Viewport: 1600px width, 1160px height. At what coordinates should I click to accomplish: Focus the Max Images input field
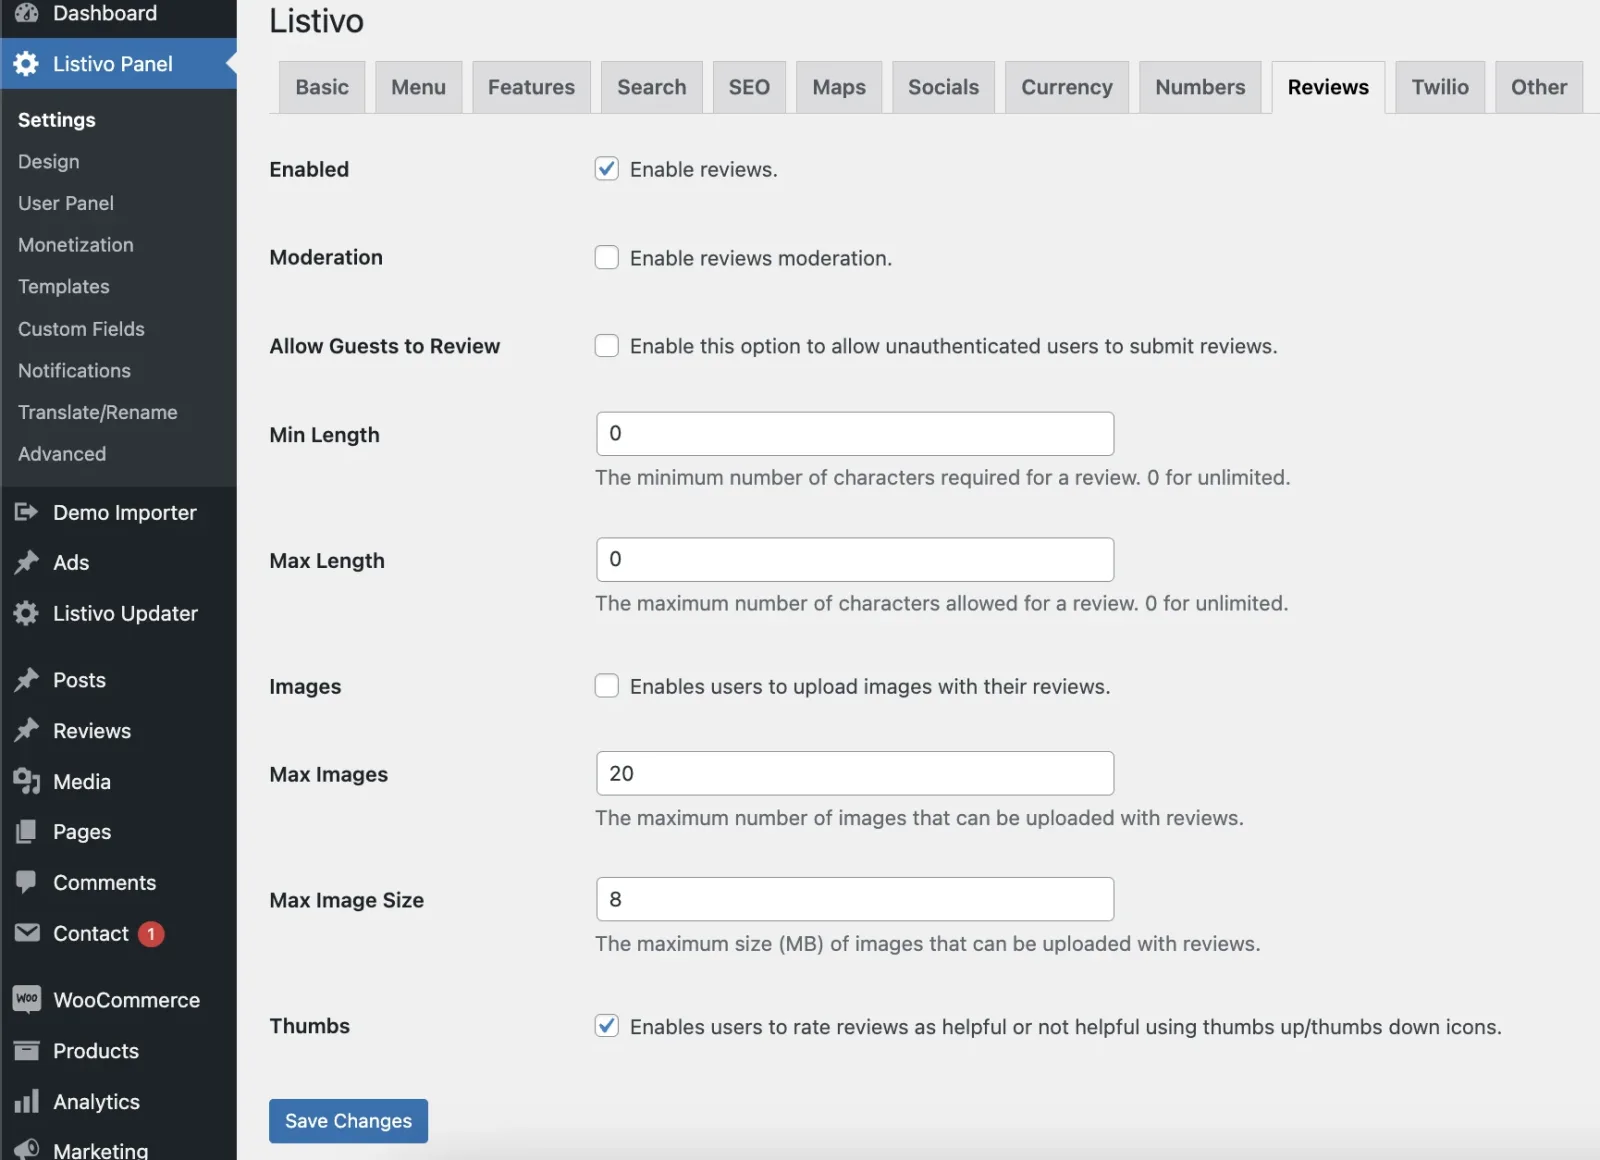[855, 774]
